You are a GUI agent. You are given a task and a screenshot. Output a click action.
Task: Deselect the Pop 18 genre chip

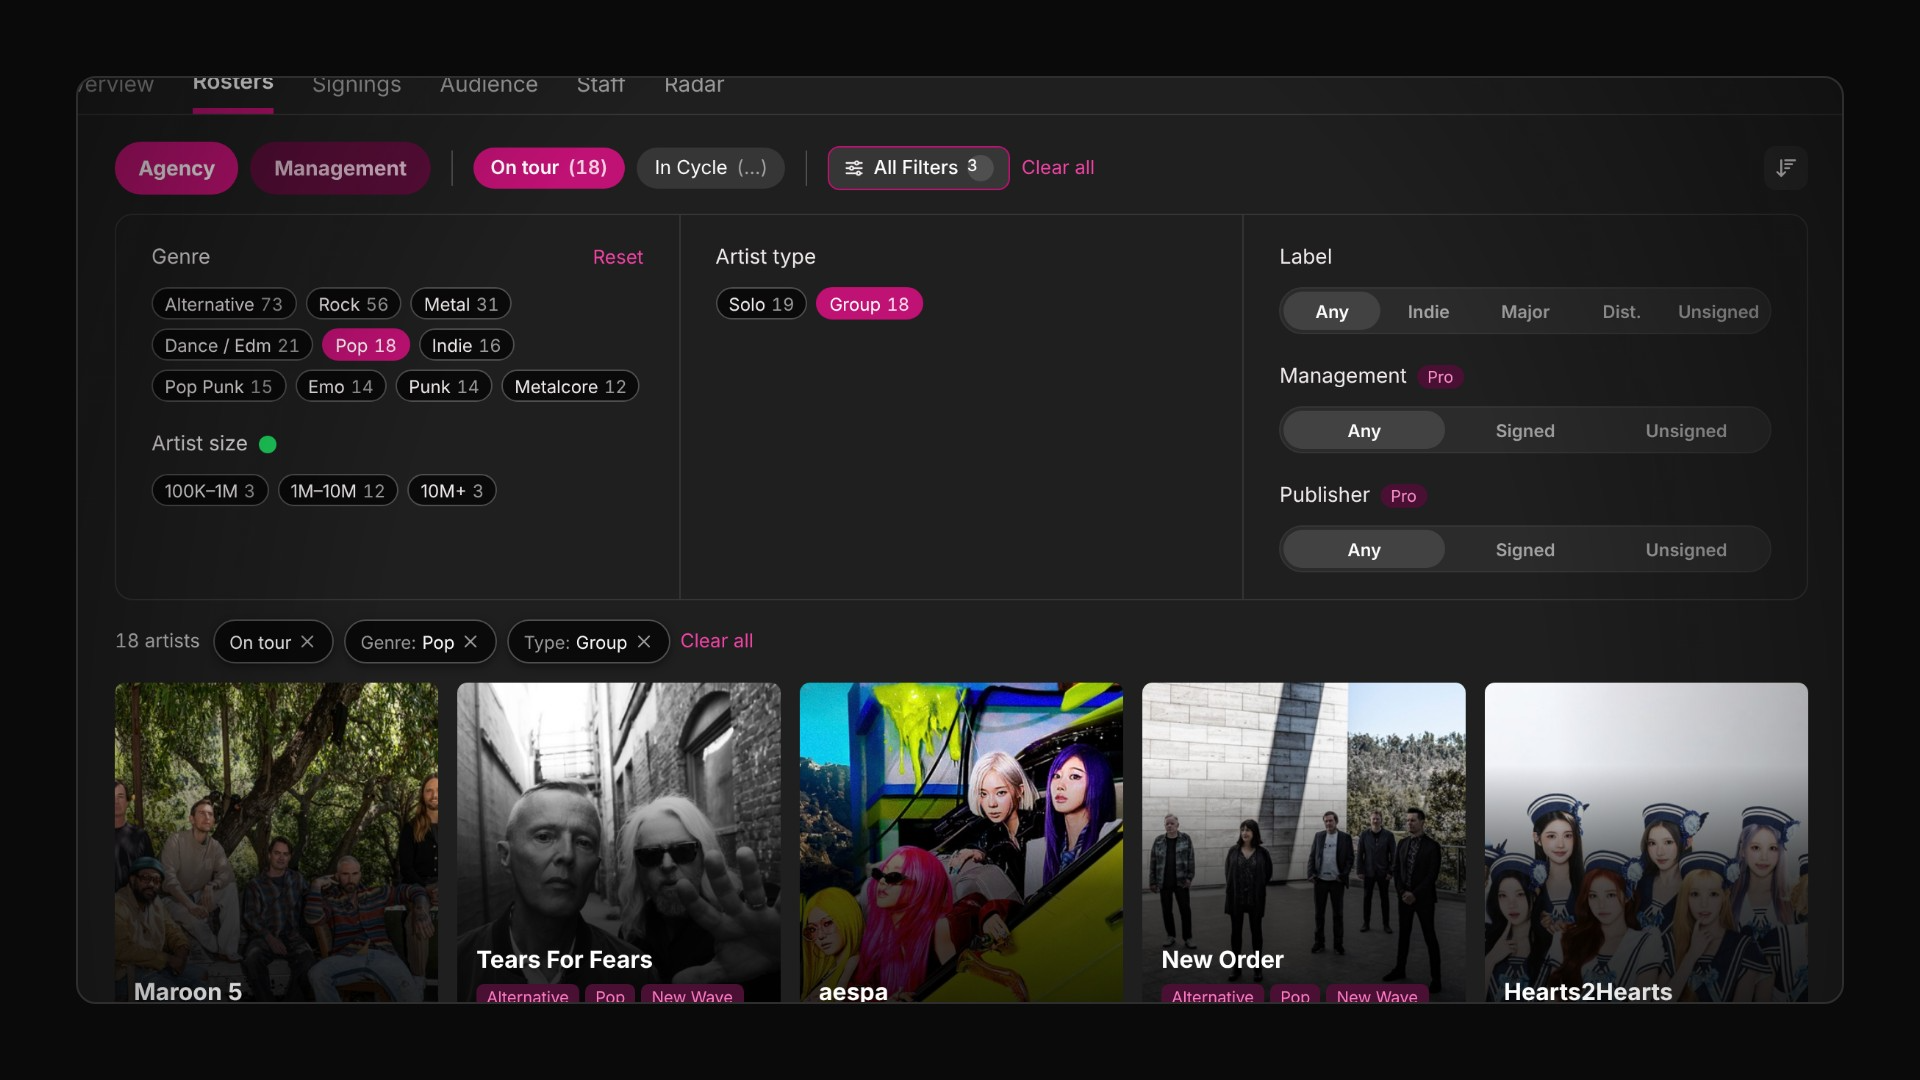click(366, 345)
